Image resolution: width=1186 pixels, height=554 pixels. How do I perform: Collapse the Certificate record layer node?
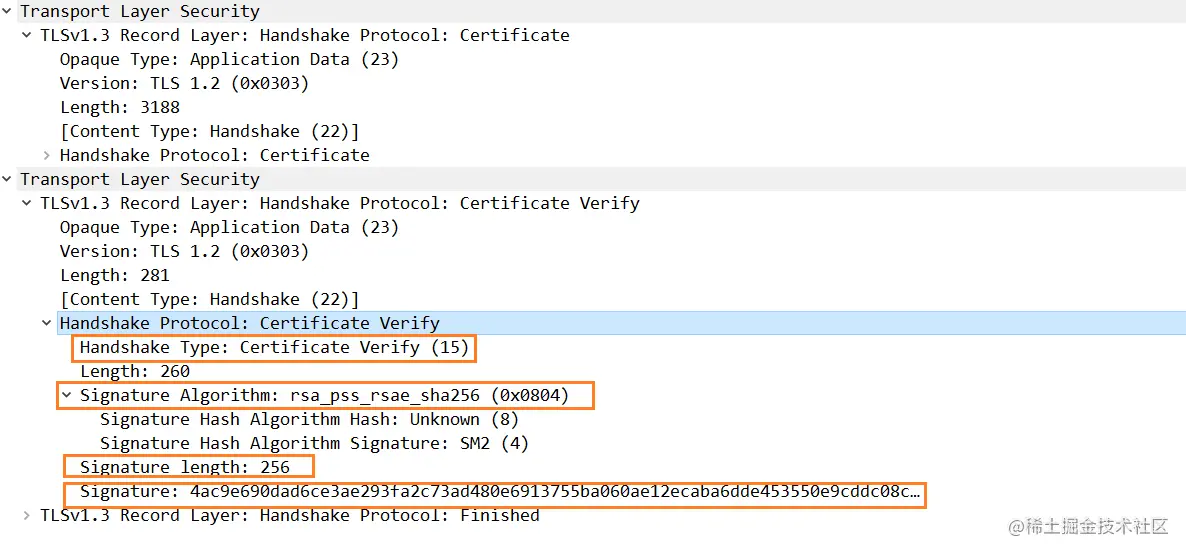point(27,36)
